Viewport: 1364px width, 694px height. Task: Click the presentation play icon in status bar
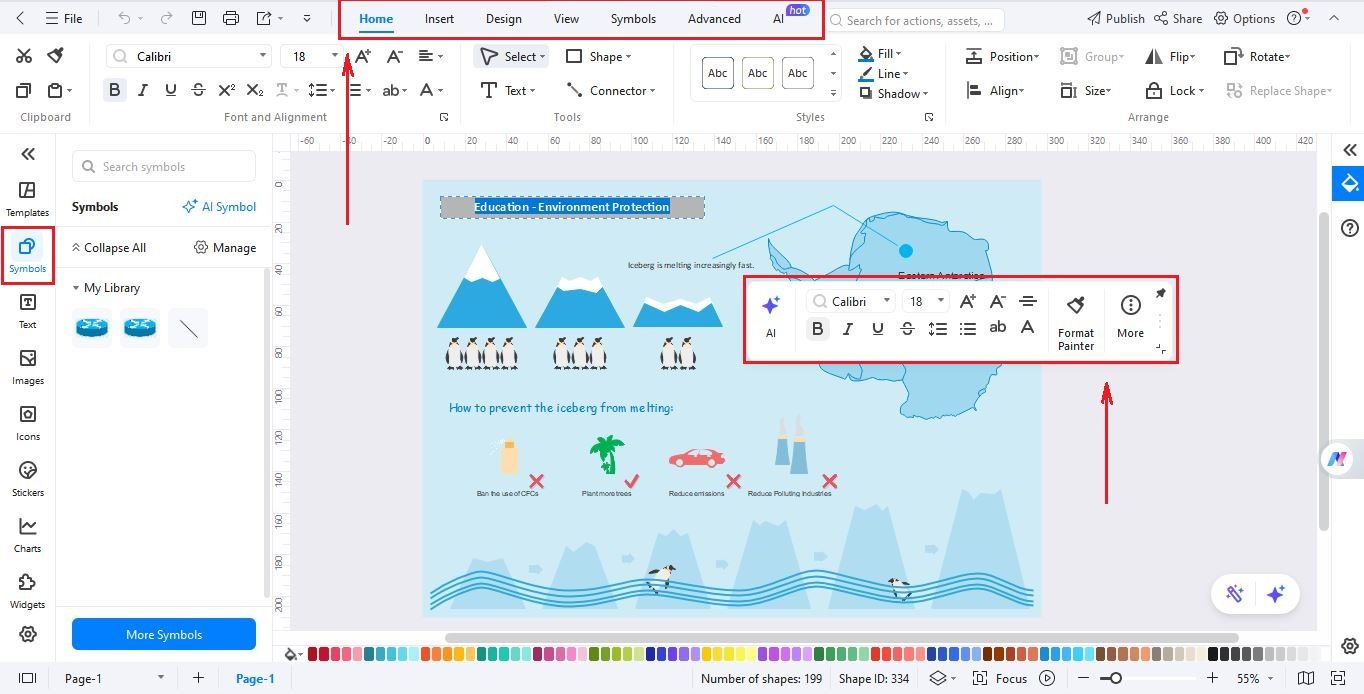pyautogui.click(x=1047, y=678)
